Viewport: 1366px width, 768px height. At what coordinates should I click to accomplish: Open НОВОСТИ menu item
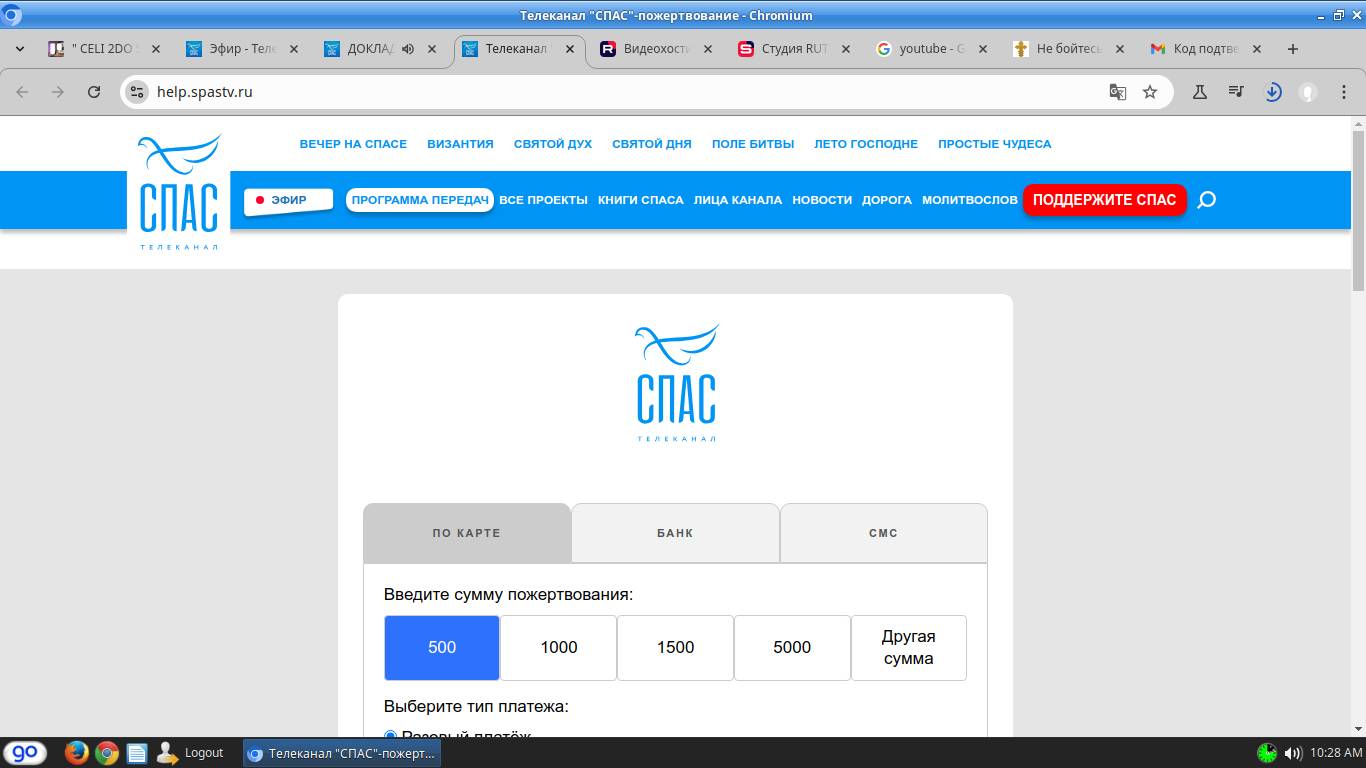click(822, 200)
